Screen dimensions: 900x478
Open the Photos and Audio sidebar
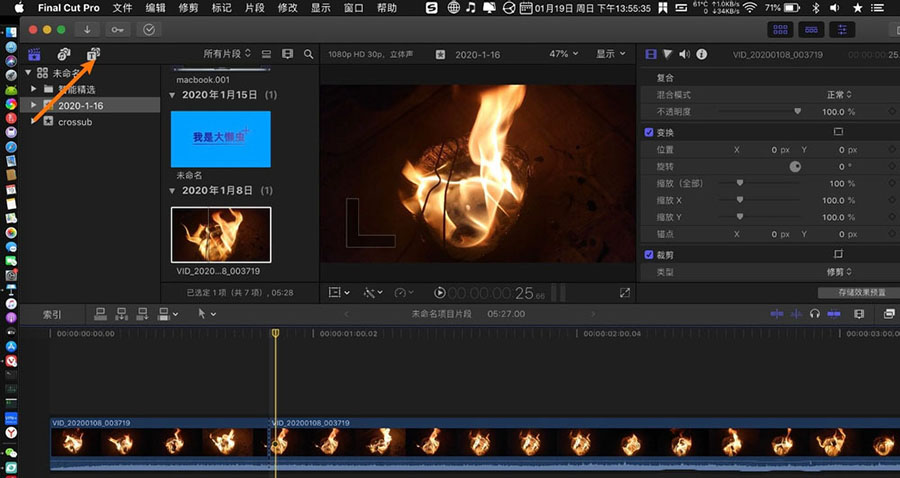click(x=64, y=54)
